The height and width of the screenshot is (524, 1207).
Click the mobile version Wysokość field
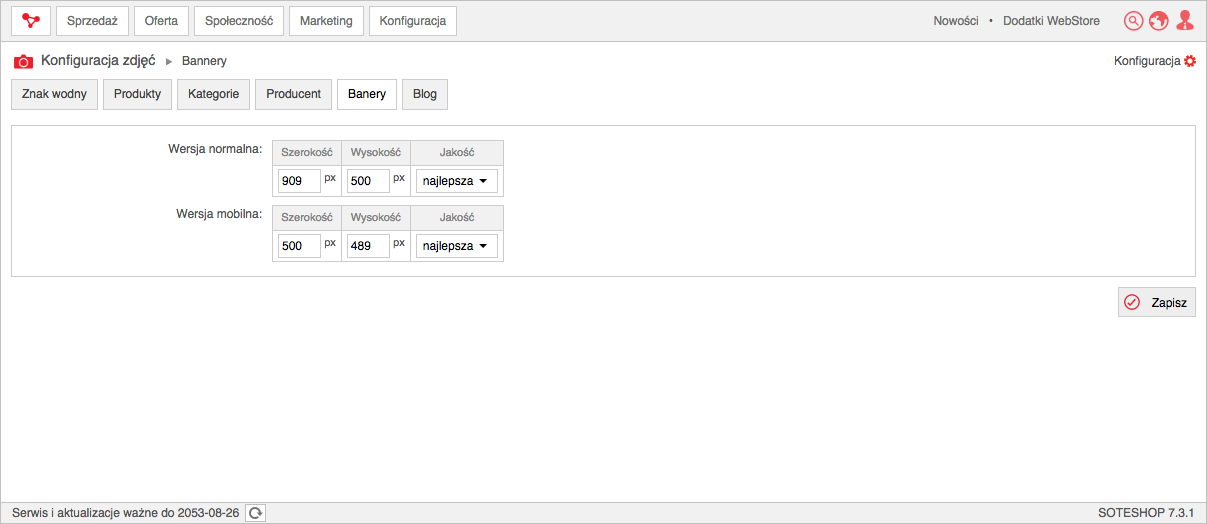click(368, 246)
